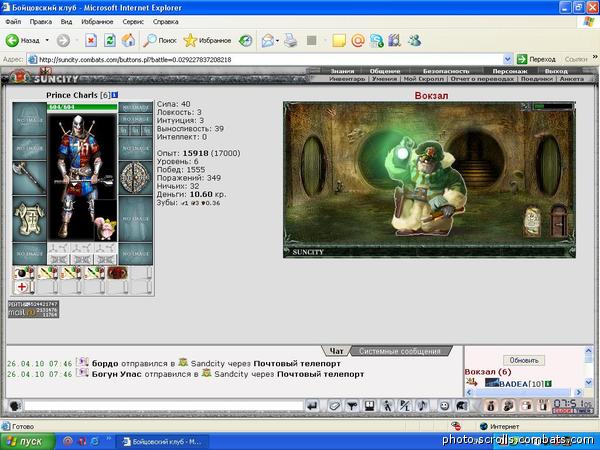Select the Персонаж game menu
The image size is (600, 450).
tap(510, 71)
